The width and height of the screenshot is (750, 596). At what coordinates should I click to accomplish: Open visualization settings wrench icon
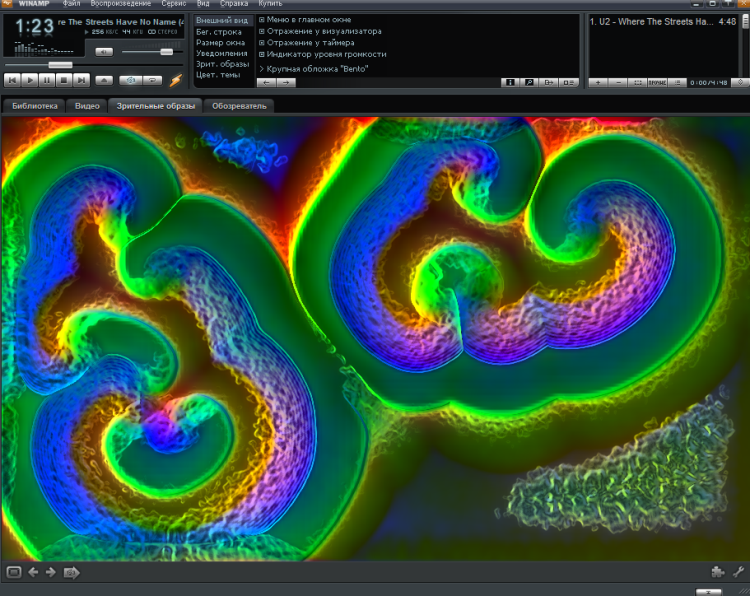click(738, 572)
